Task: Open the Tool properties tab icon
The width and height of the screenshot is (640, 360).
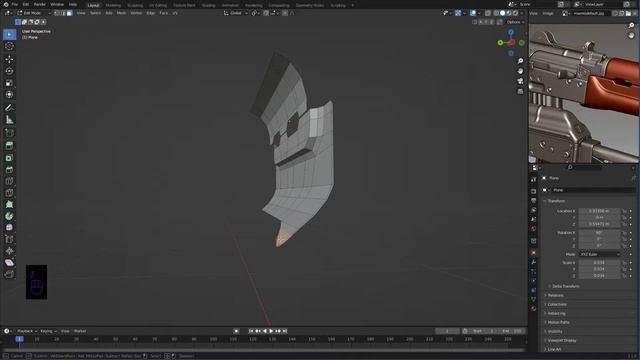Action: [533, 180]
